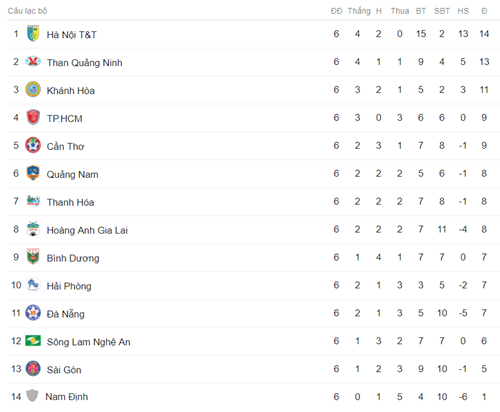Click the Đà Nẵng blue badge
This screenshot has width=500, height=412.
coord(33,313)
